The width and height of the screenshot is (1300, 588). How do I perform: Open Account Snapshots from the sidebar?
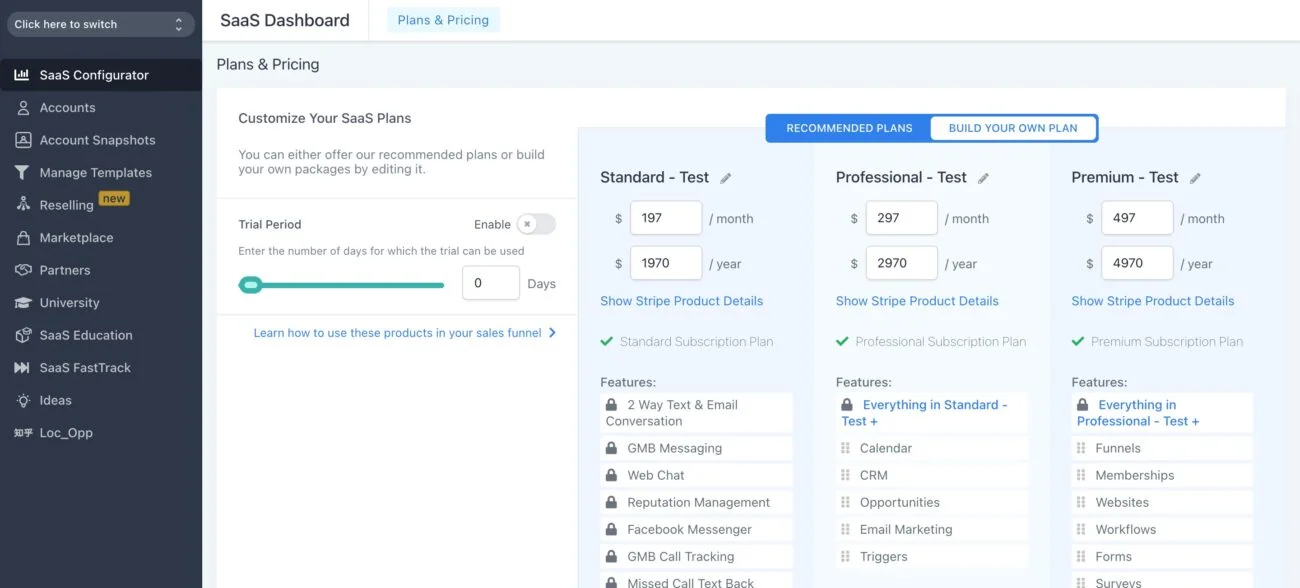tap(96, 140)
